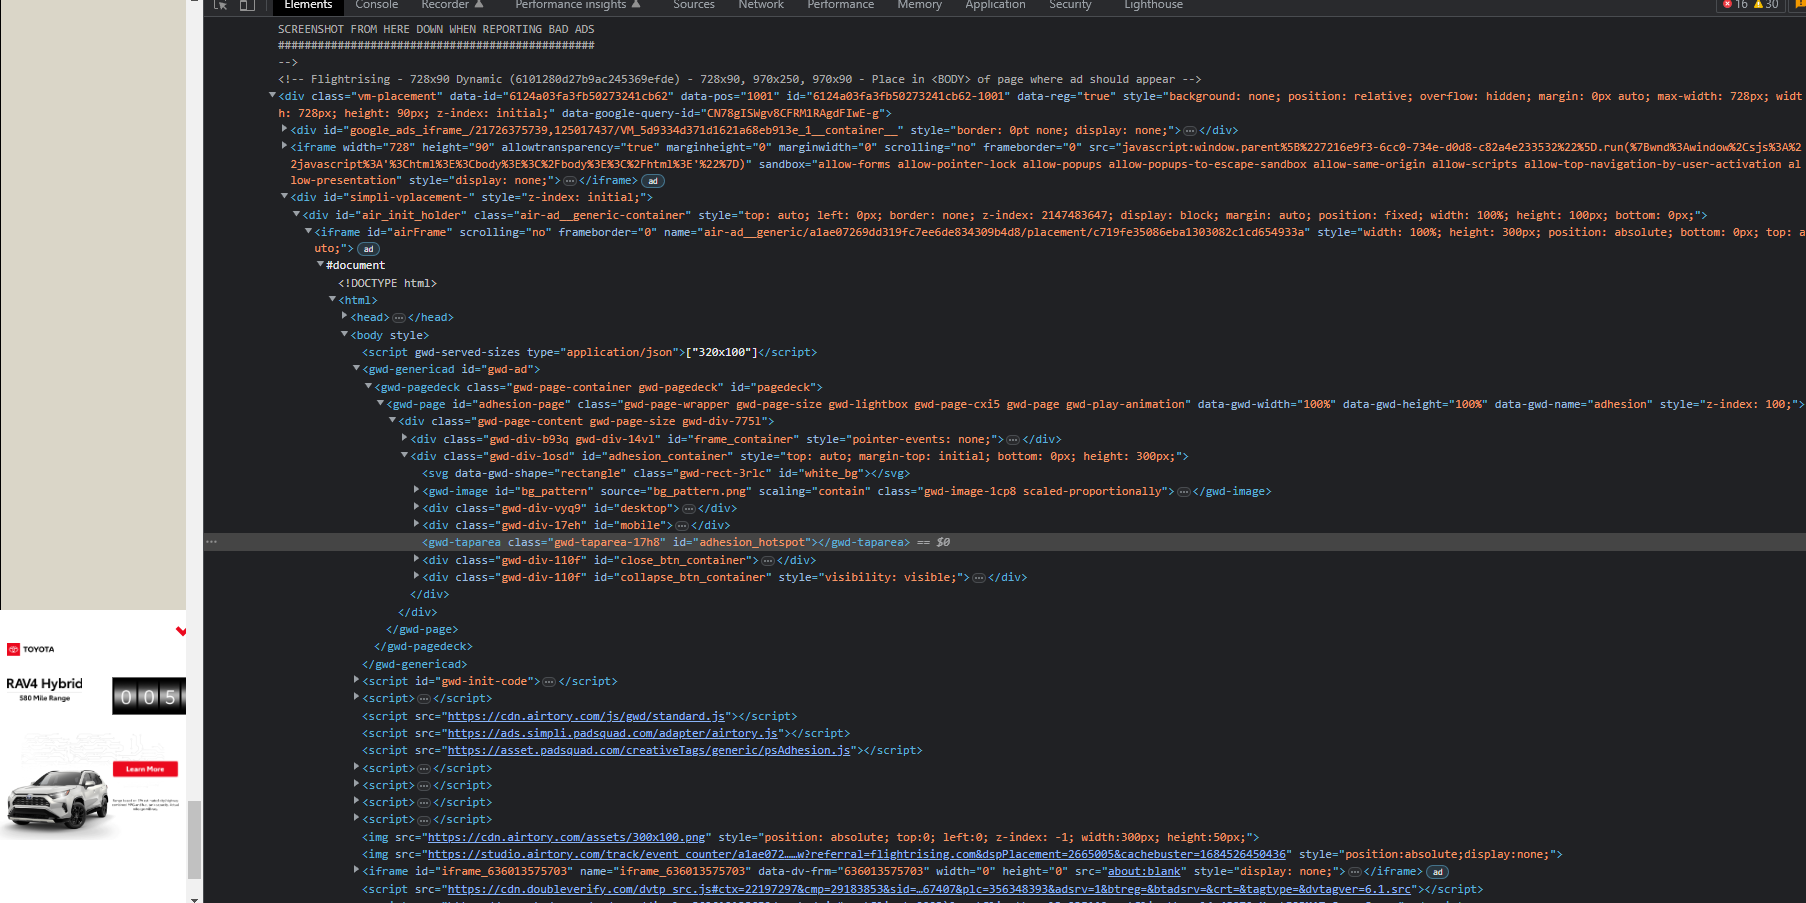This screenshot has height=903, width=1806.
Task: Click the red collapse chevron on the ad
Action: tap(181, 631)
